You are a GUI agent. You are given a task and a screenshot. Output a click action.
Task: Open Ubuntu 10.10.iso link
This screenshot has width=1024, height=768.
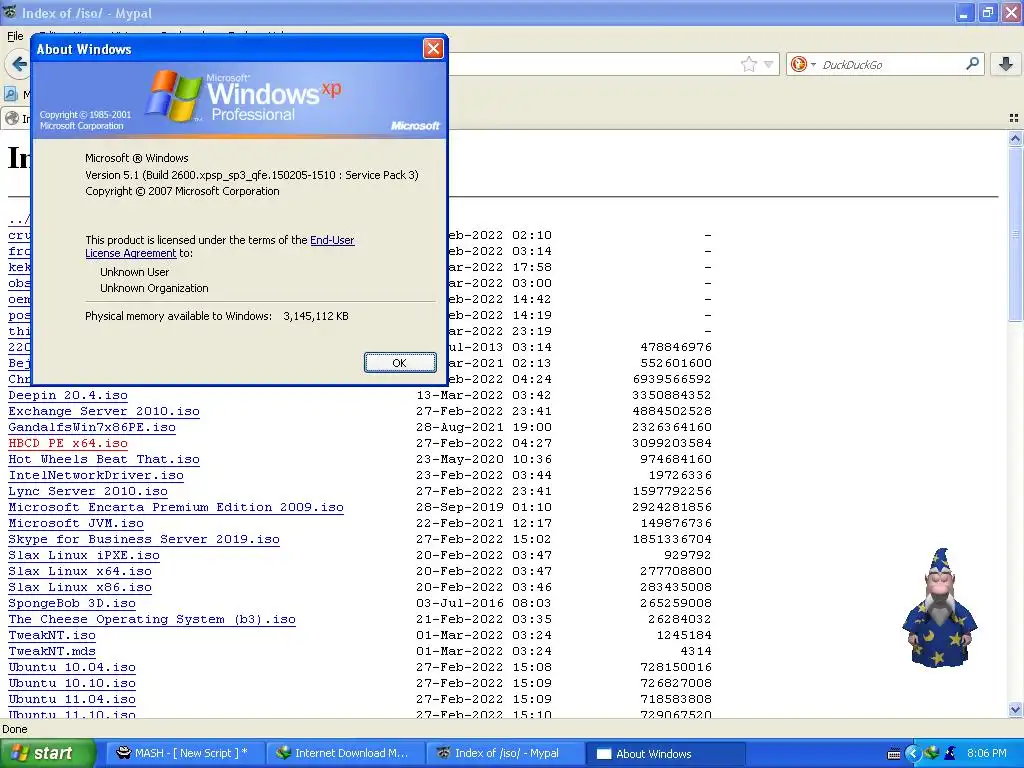click(72, 683)
